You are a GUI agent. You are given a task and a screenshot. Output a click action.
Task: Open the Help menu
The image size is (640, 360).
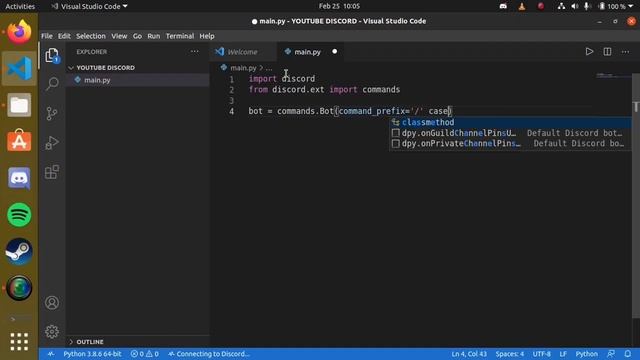click(207, 36)
